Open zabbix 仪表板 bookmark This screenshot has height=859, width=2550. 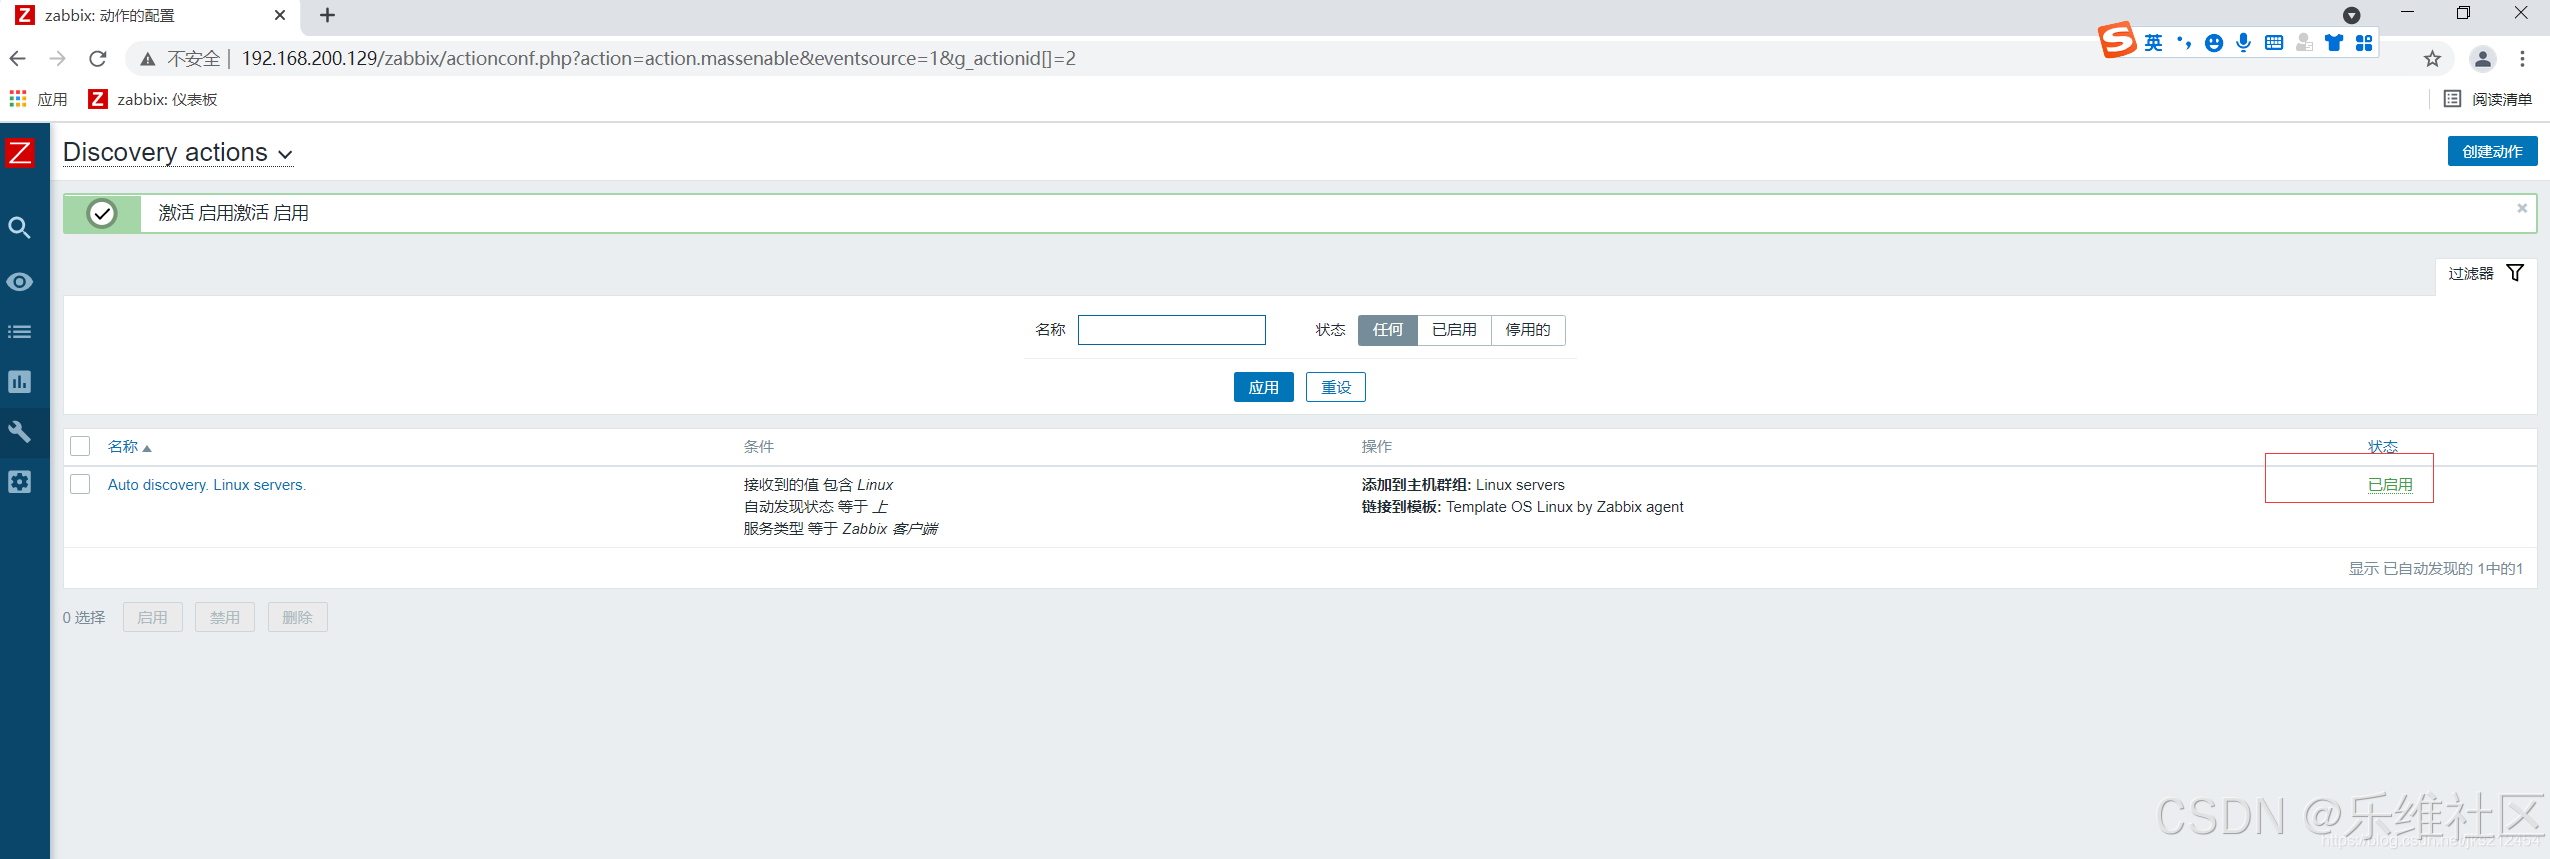click(x=153, y=99)
